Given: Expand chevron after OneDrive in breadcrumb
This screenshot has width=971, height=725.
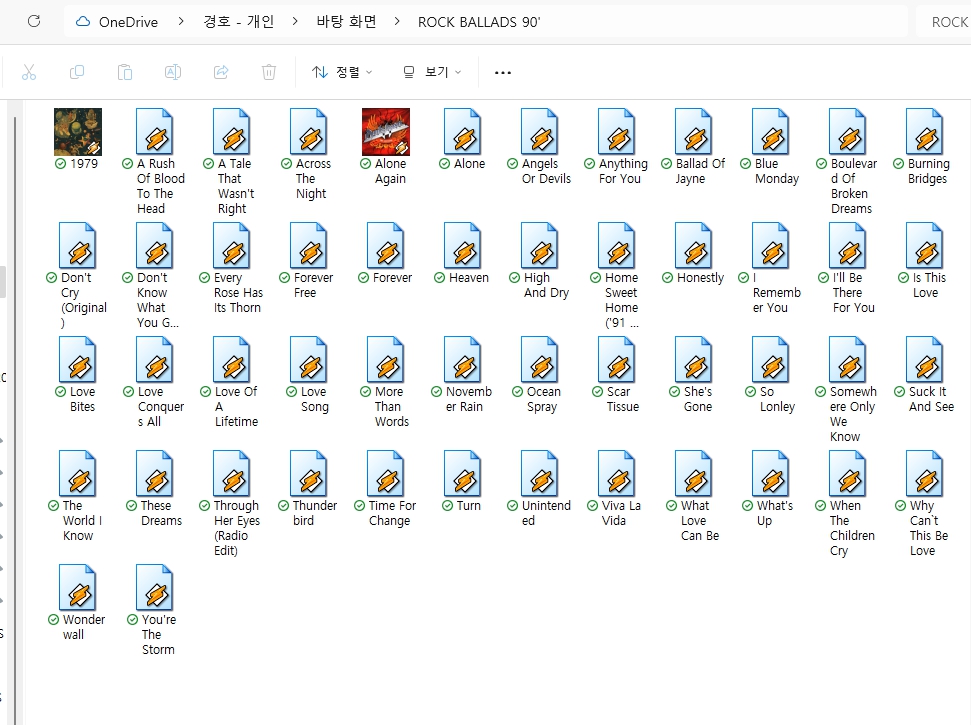Looking at the screenshot, I should (x=181, y=21).
